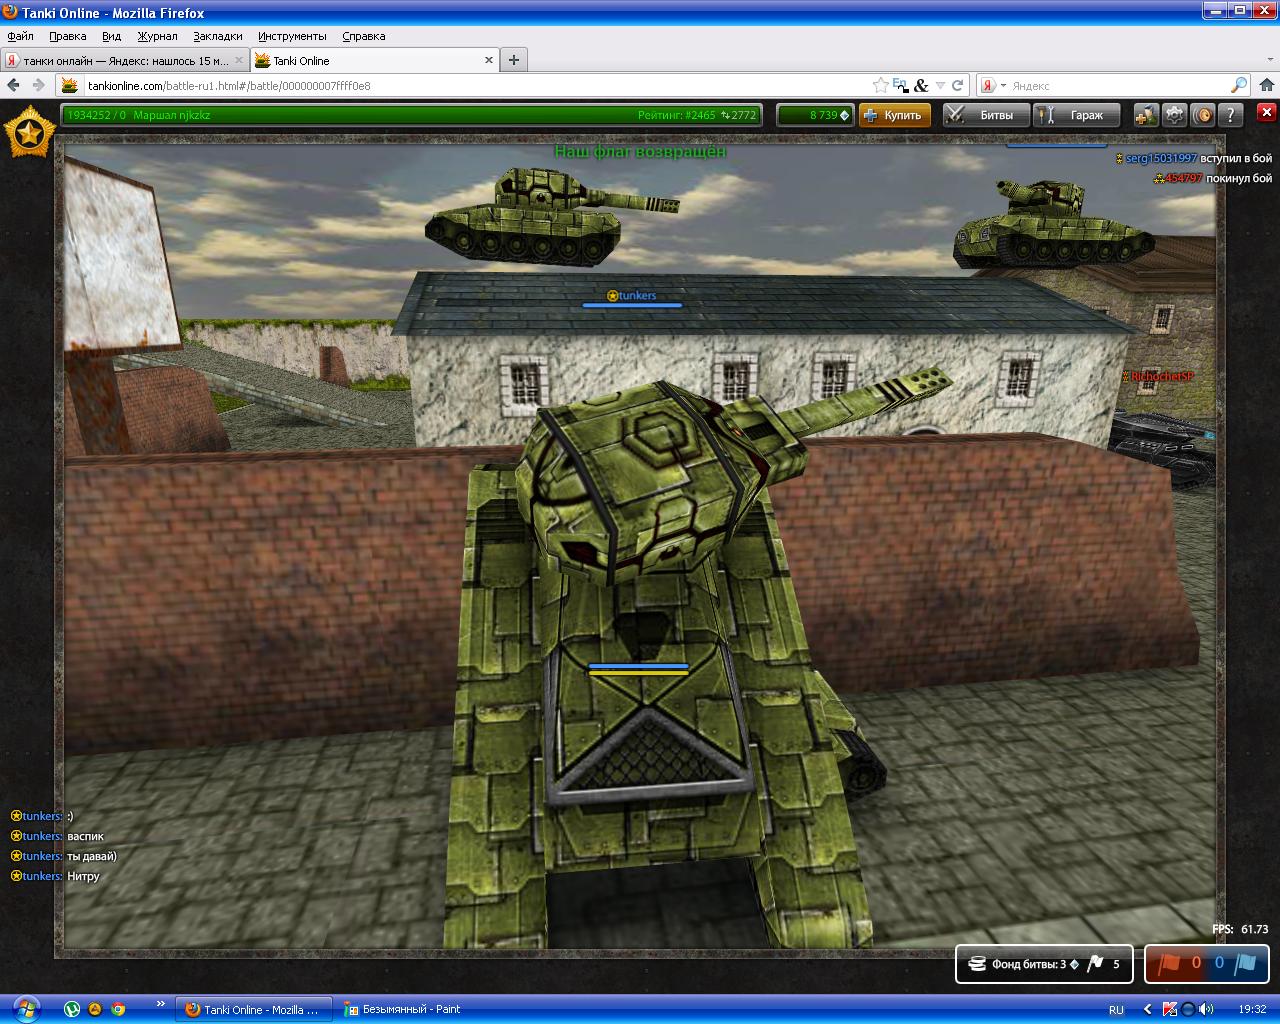Click the tunkers chat message 'ты давай)'
The width and height of the screenshot is (1280, 1024).
tap(92, 856)
